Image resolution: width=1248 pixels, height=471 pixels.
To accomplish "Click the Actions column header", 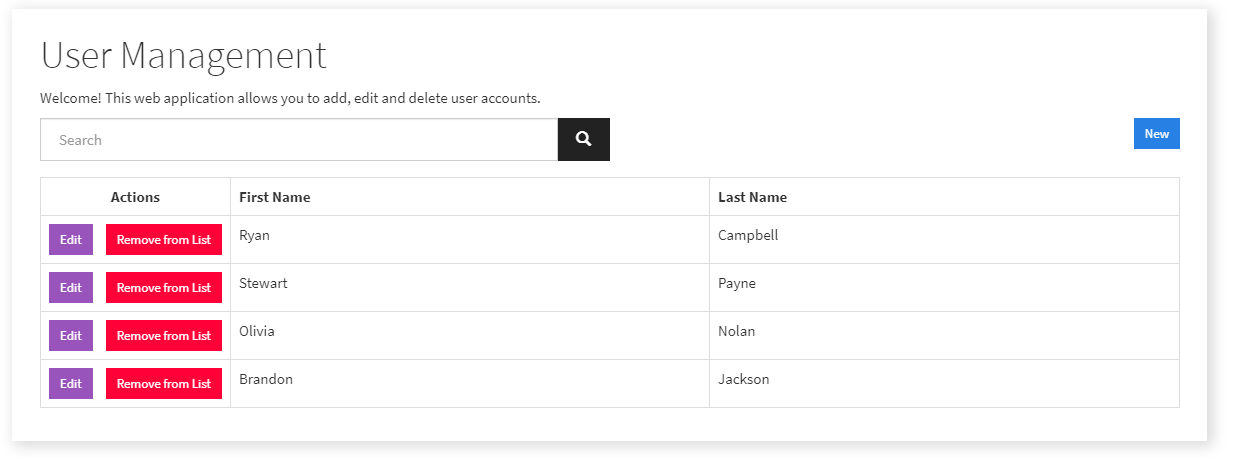I will point(135,197).
